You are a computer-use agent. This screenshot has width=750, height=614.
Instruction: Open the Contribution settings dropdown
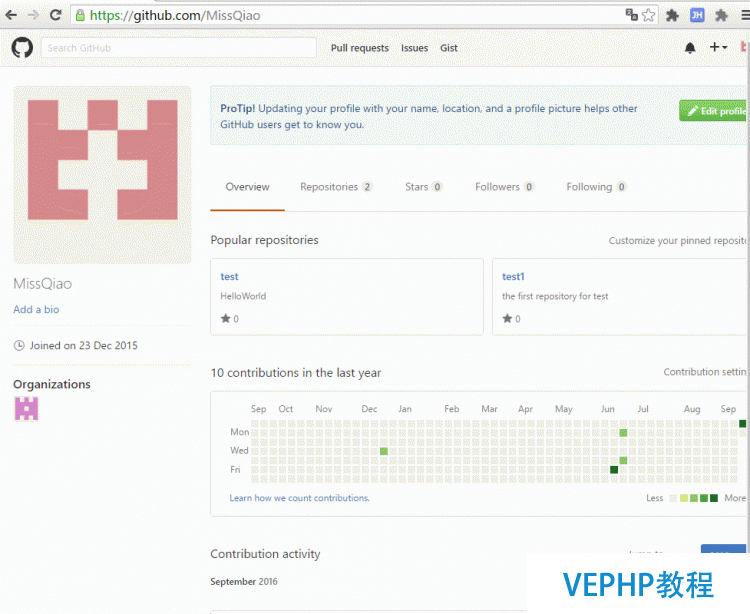705,372
